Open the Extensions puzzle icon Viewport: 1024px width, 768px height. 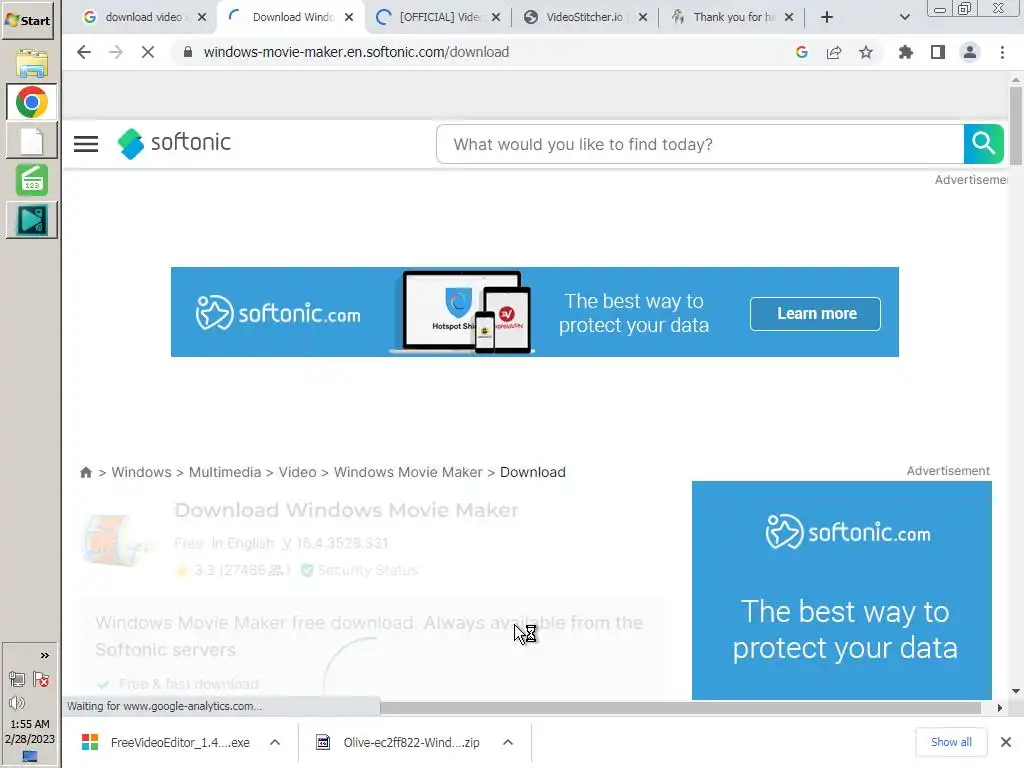[x=906, y=52]
